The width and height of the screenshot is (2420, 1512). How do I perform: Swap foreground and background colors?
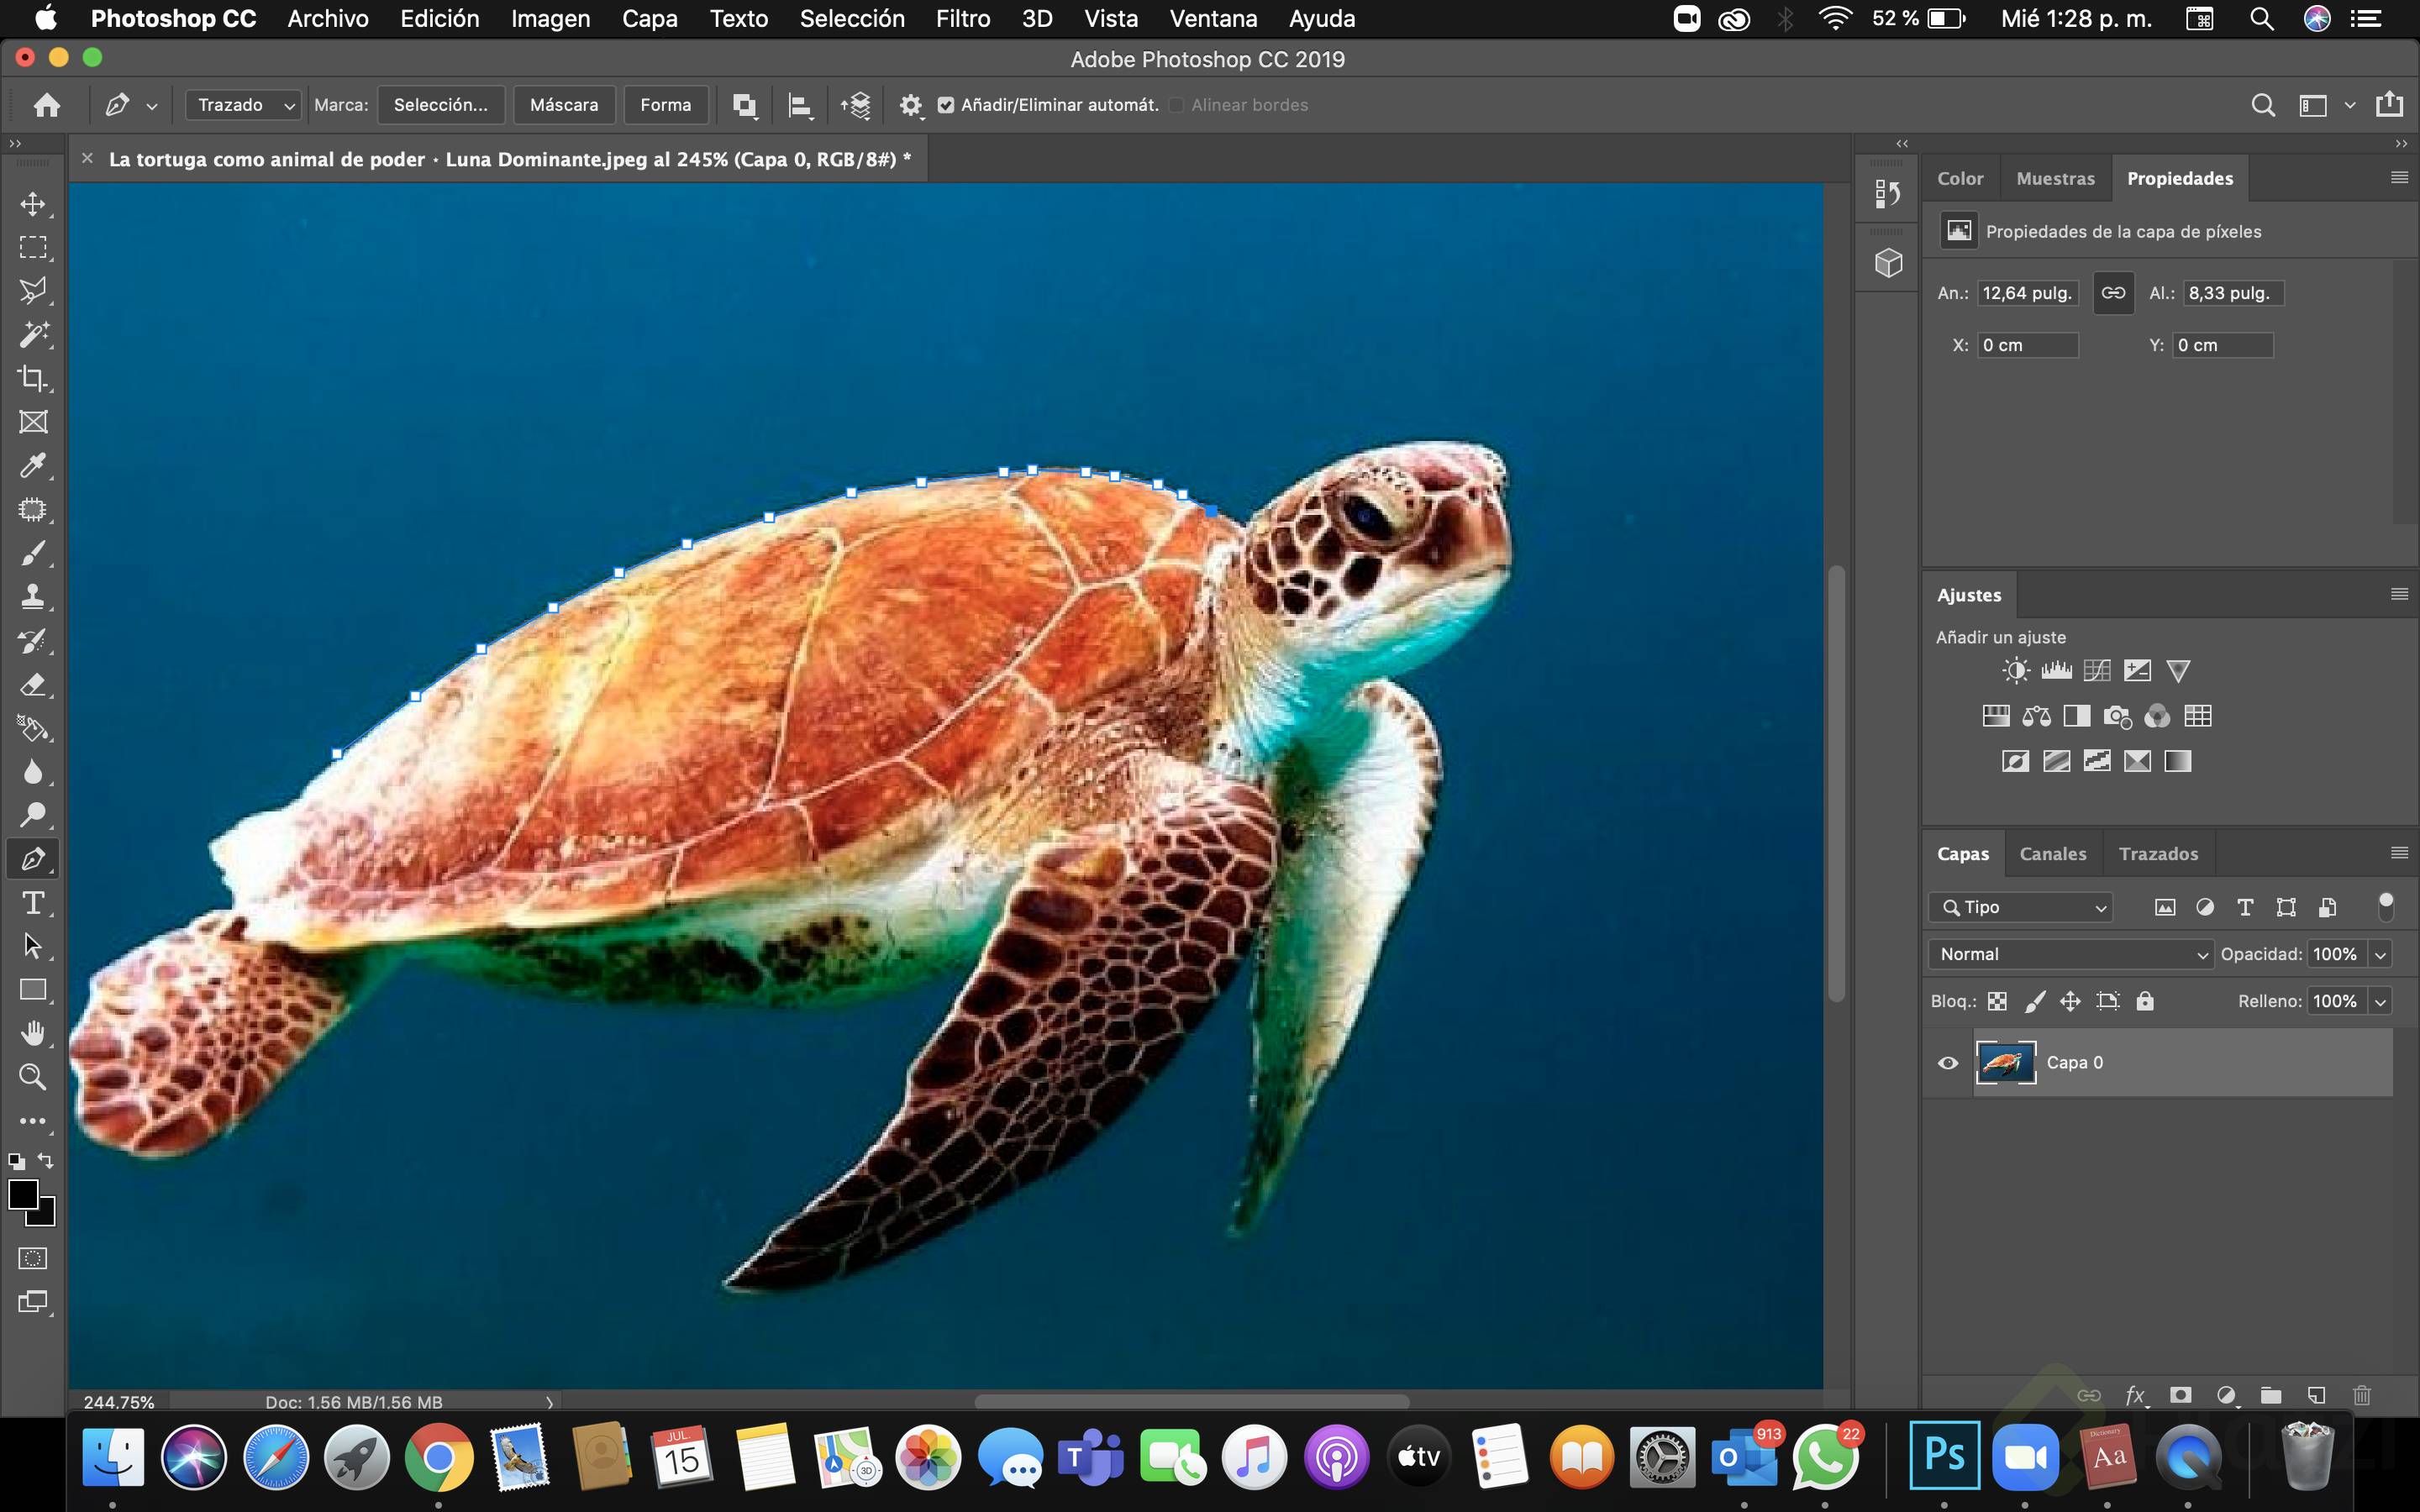[x=46, y=1160]
